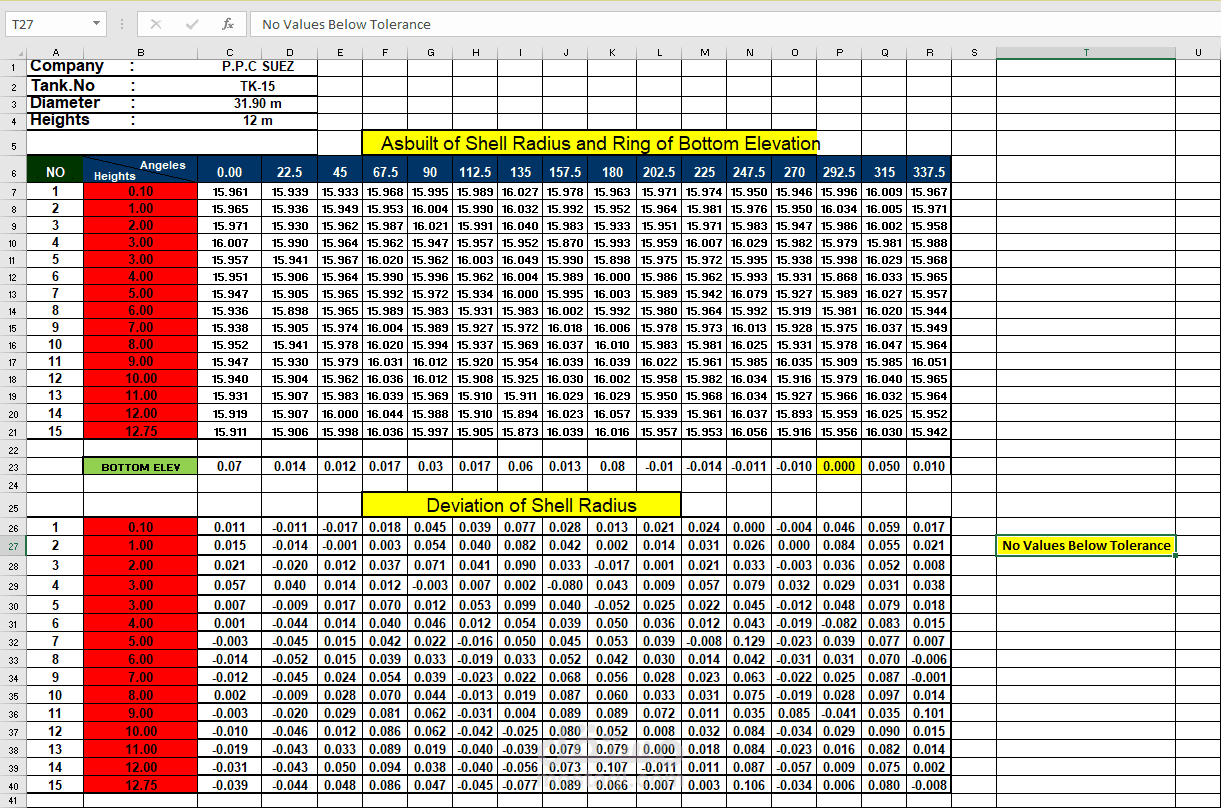Click the '180' angle header cell
This screenshot has width=1221, height=808.
coord(612,172)
